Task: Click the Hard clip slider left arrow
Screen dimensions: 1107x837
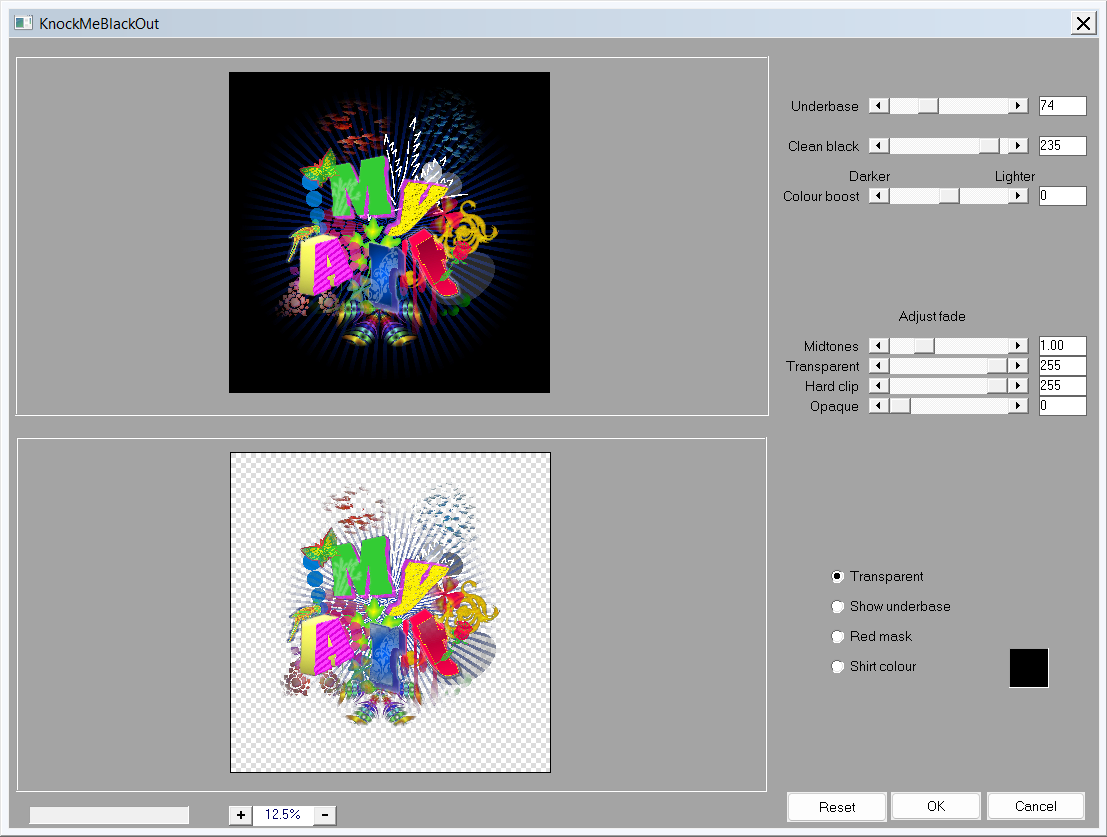Action: pos(878,385)
